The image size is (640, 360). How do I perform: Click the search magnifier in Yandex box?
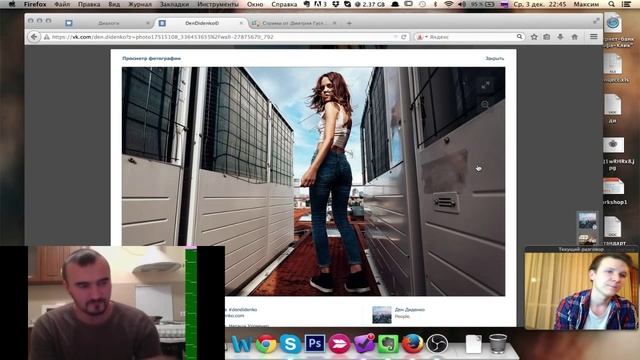[519, 37]
